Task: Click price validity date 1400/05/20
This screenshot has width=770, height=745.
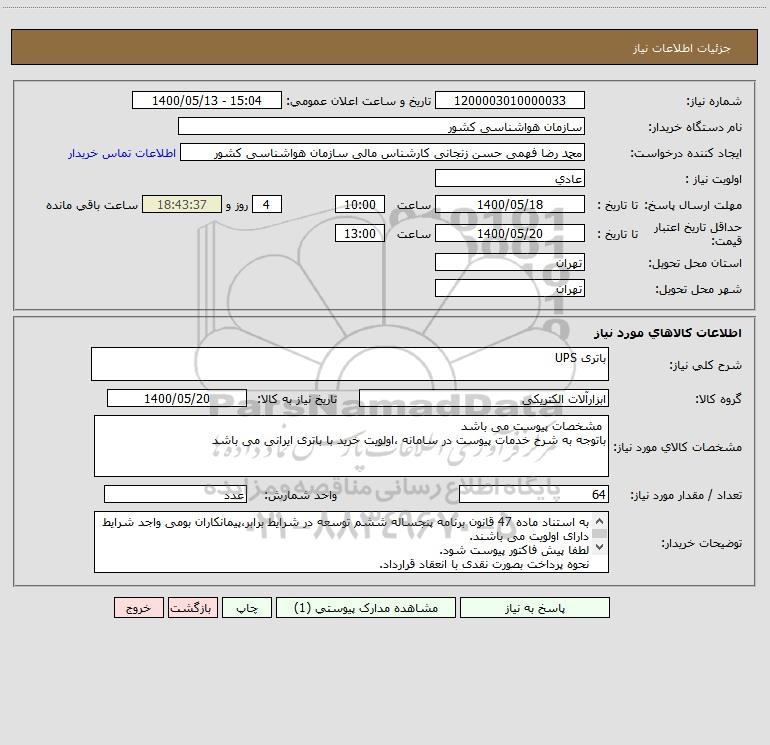Action: (x=510, y=233)
